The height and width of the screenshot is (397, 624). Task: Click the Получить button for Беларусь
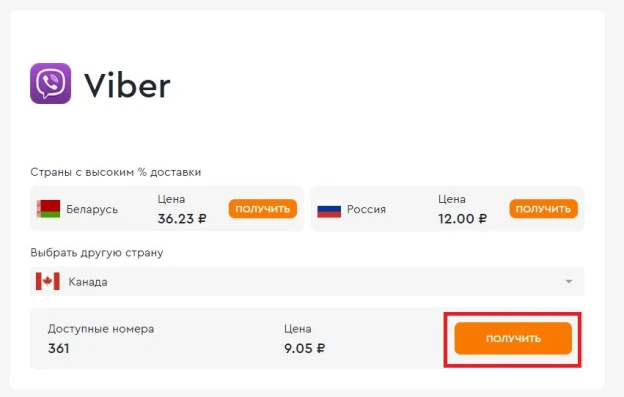pos(263,209)
